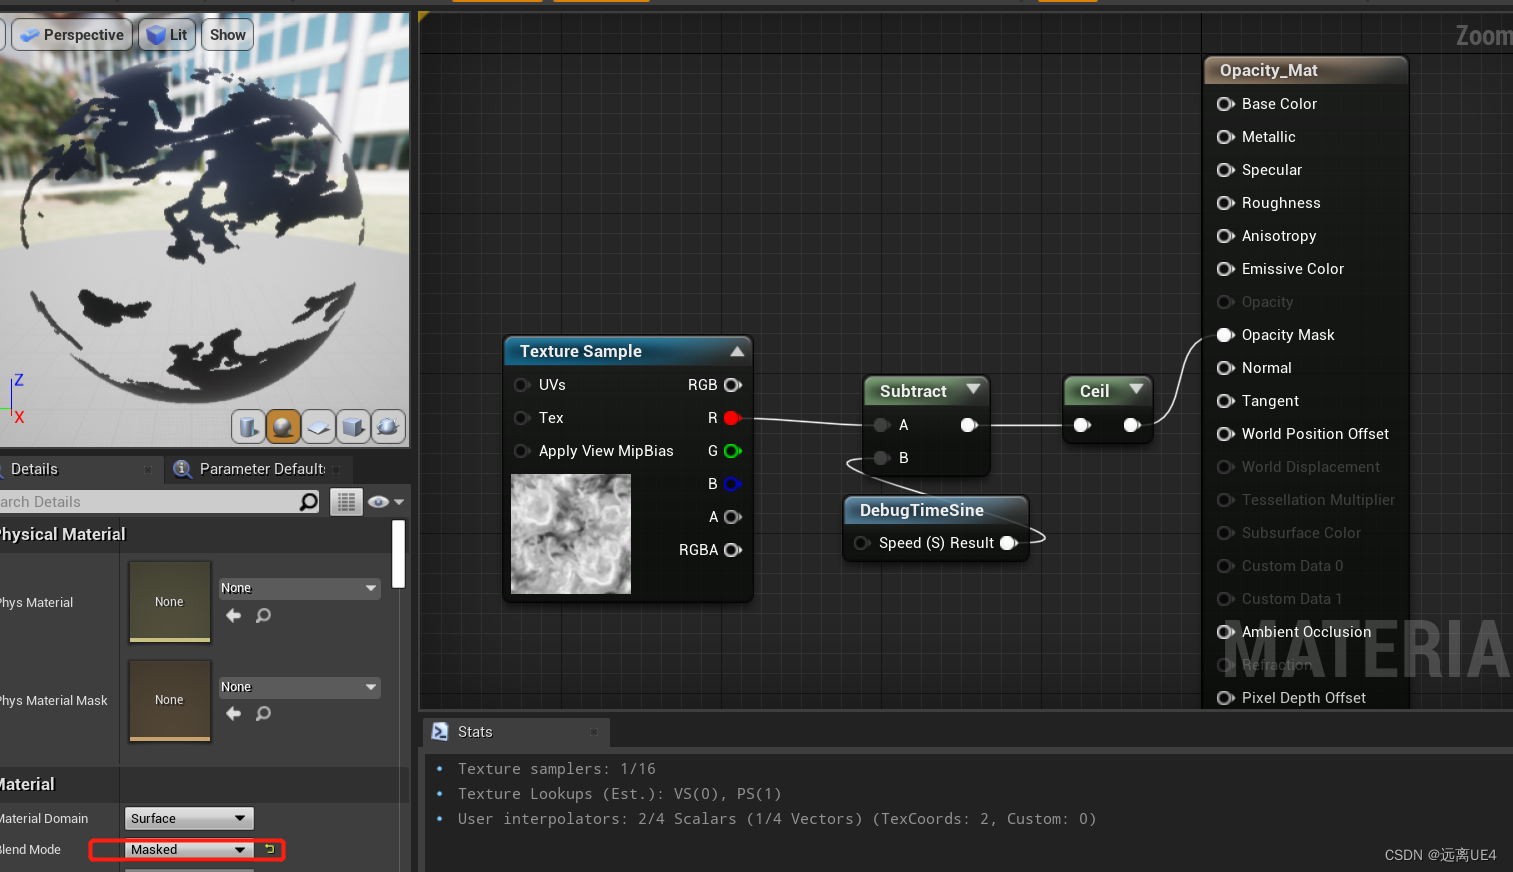Screen dimensions: 1513x872
Task: Select the teapot preview mesh icon
Action: point(388,426)
